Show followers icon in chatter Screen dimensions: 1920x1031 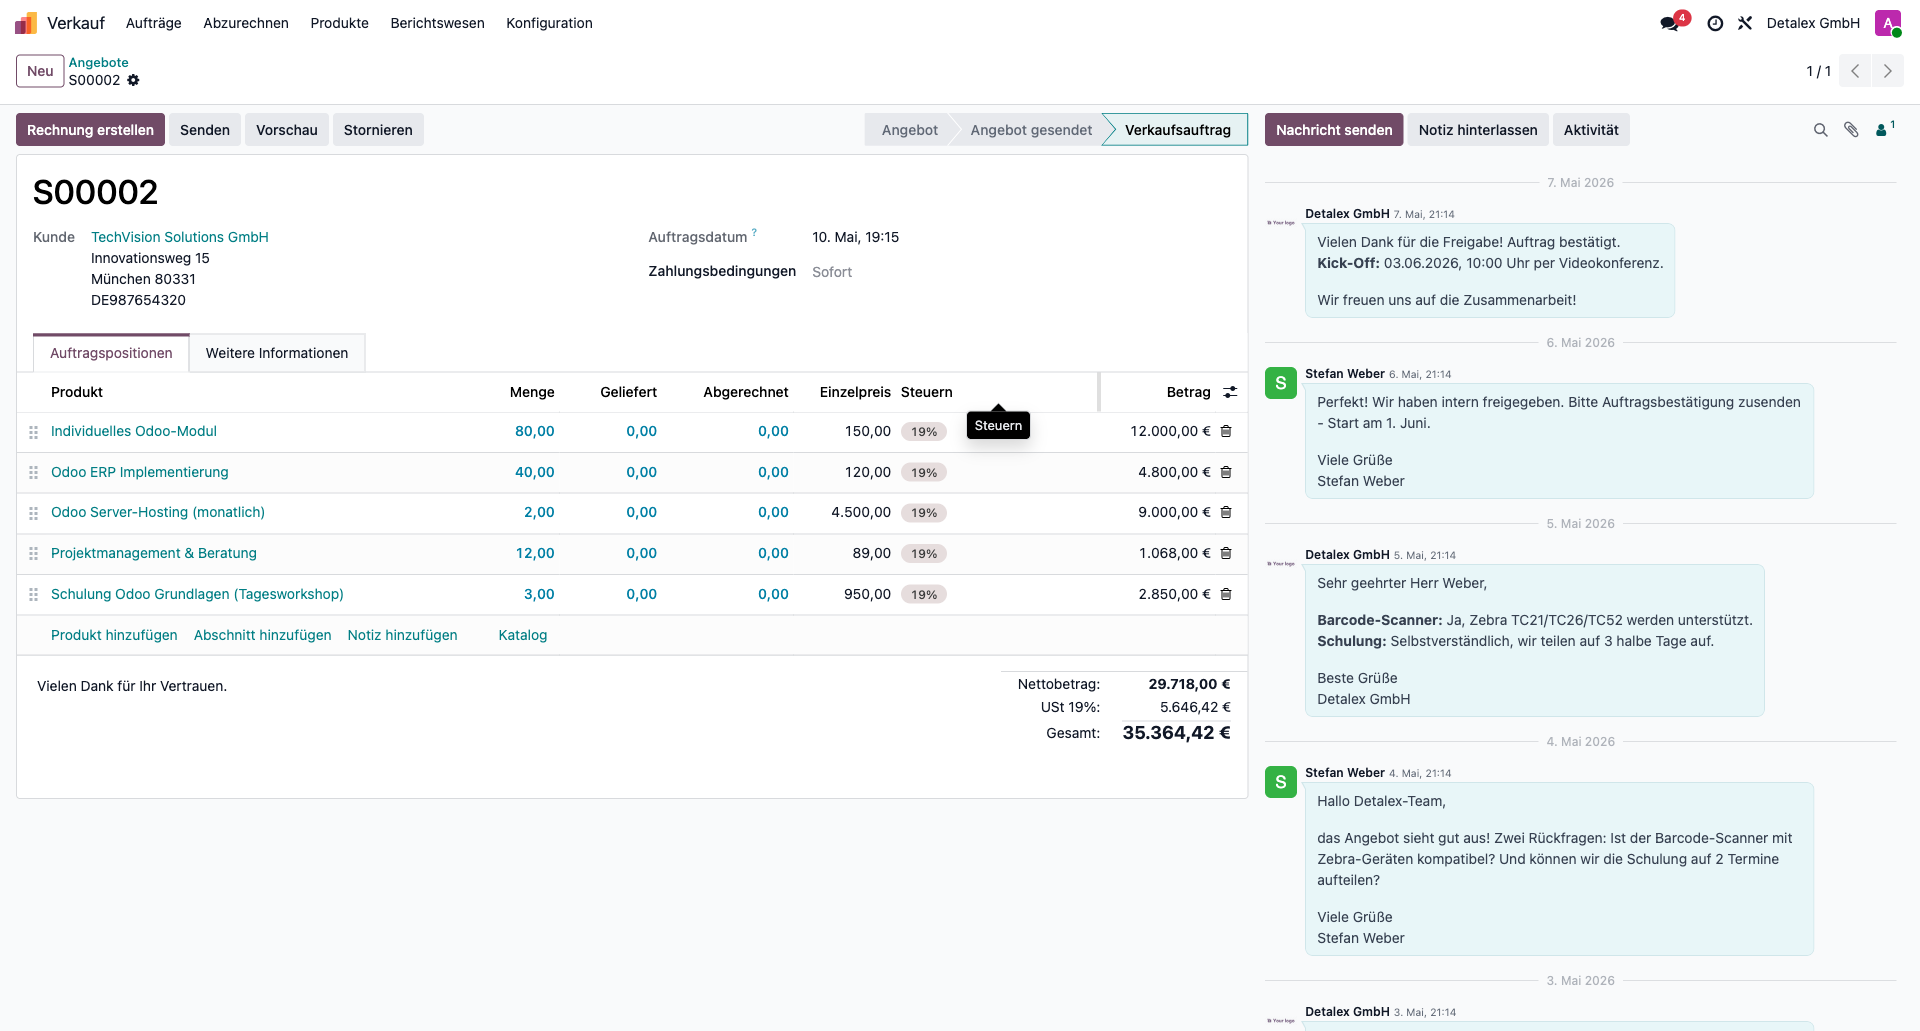coord(1884,129)
